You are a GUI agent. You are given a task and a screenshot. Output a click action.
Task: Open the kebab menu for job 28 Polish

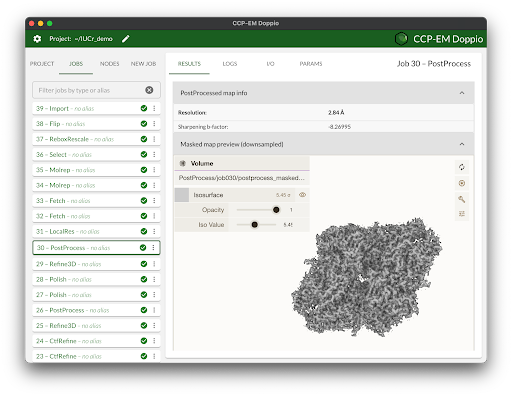154,279
